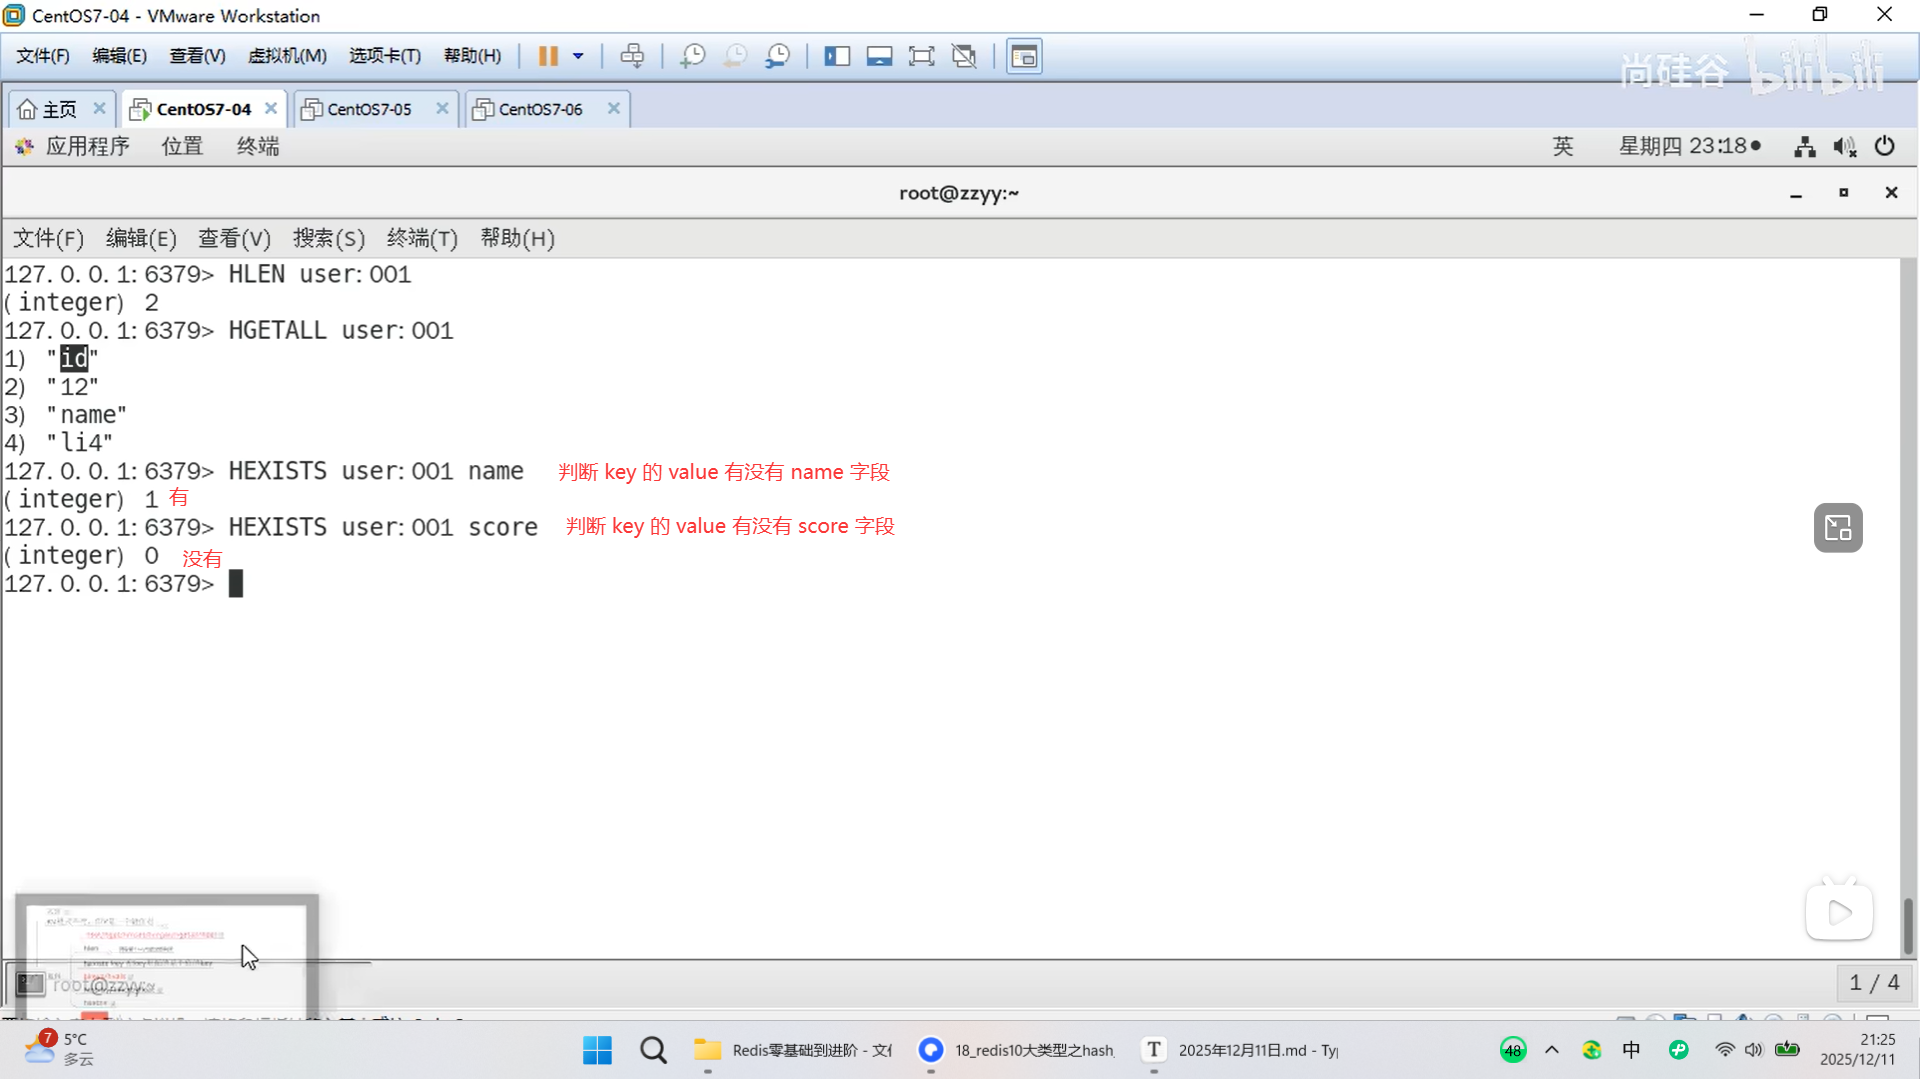Open the Windows clock 21:25 calendar
The image size is (1920, 1079).
click(1858, 1049)
